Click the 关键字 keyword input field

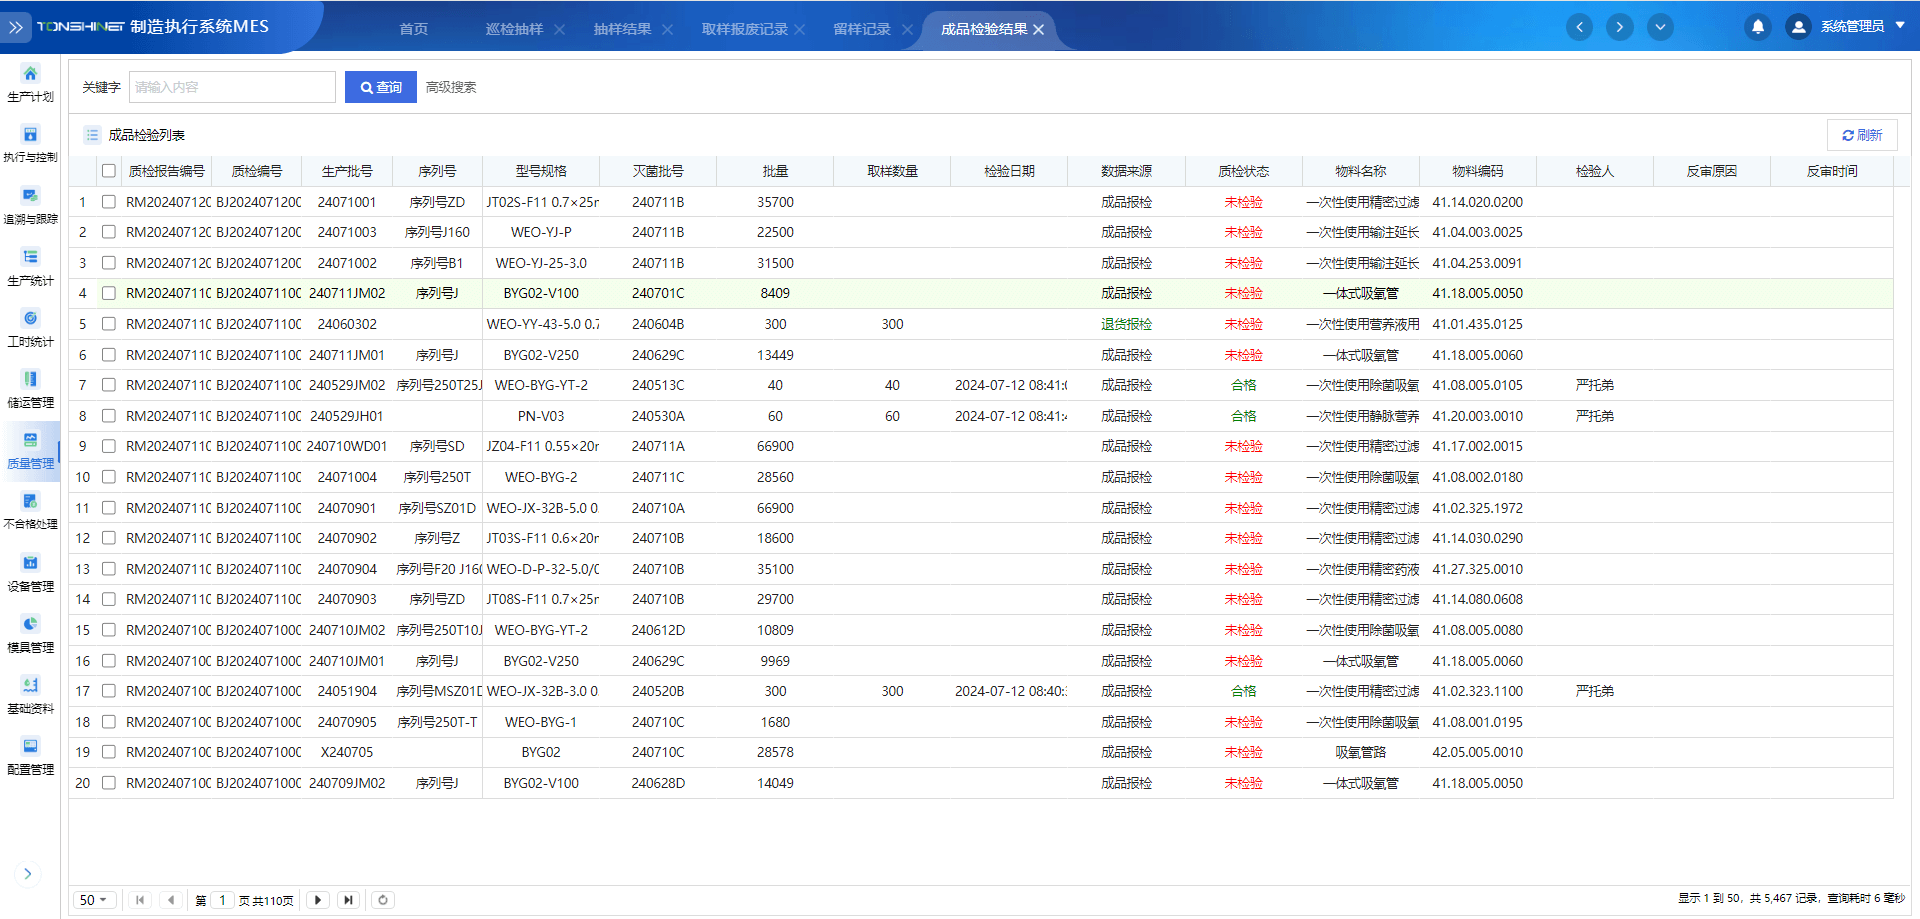[232, 87]
